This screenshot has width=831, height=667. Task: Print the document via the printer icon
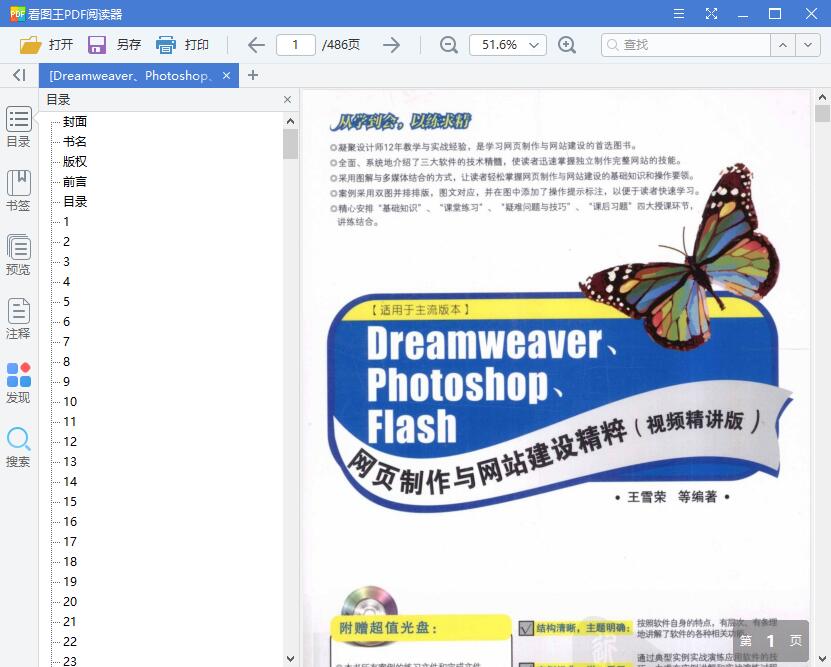[x=165, y=45]
